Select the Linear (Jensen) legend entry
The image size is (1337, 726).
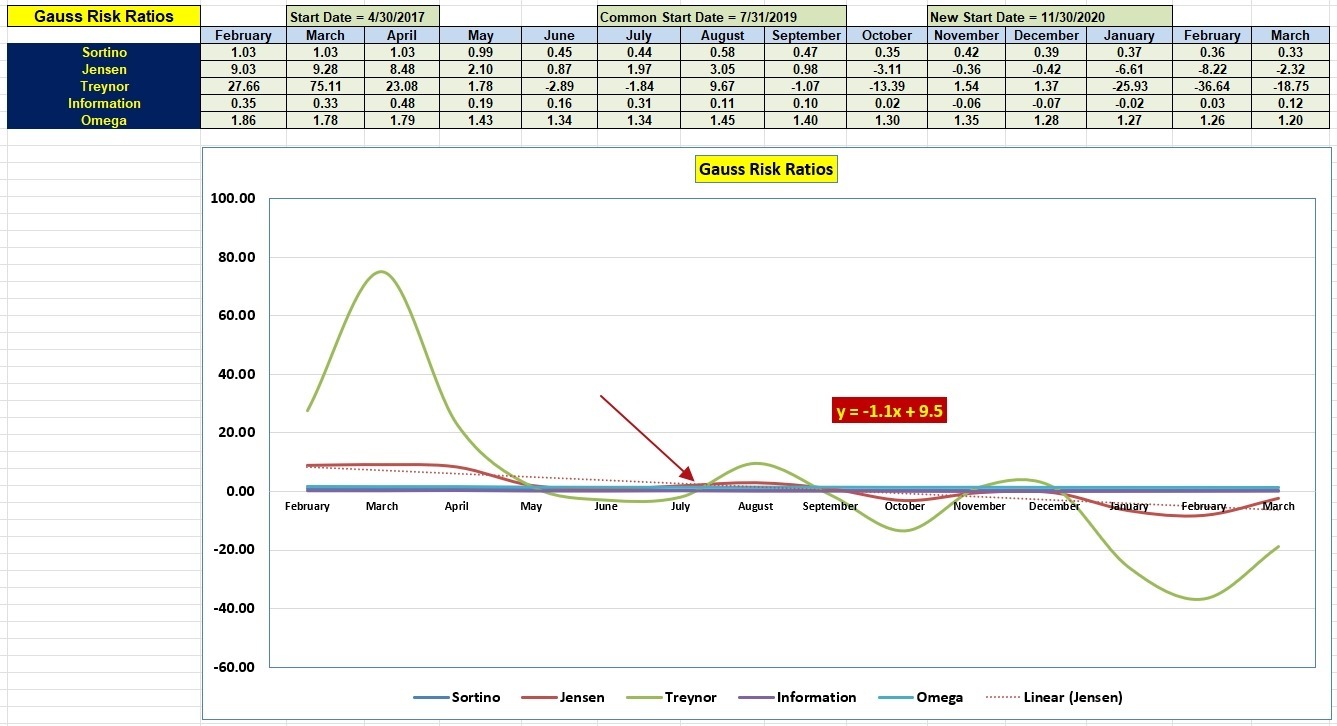tap(1054, 697)
